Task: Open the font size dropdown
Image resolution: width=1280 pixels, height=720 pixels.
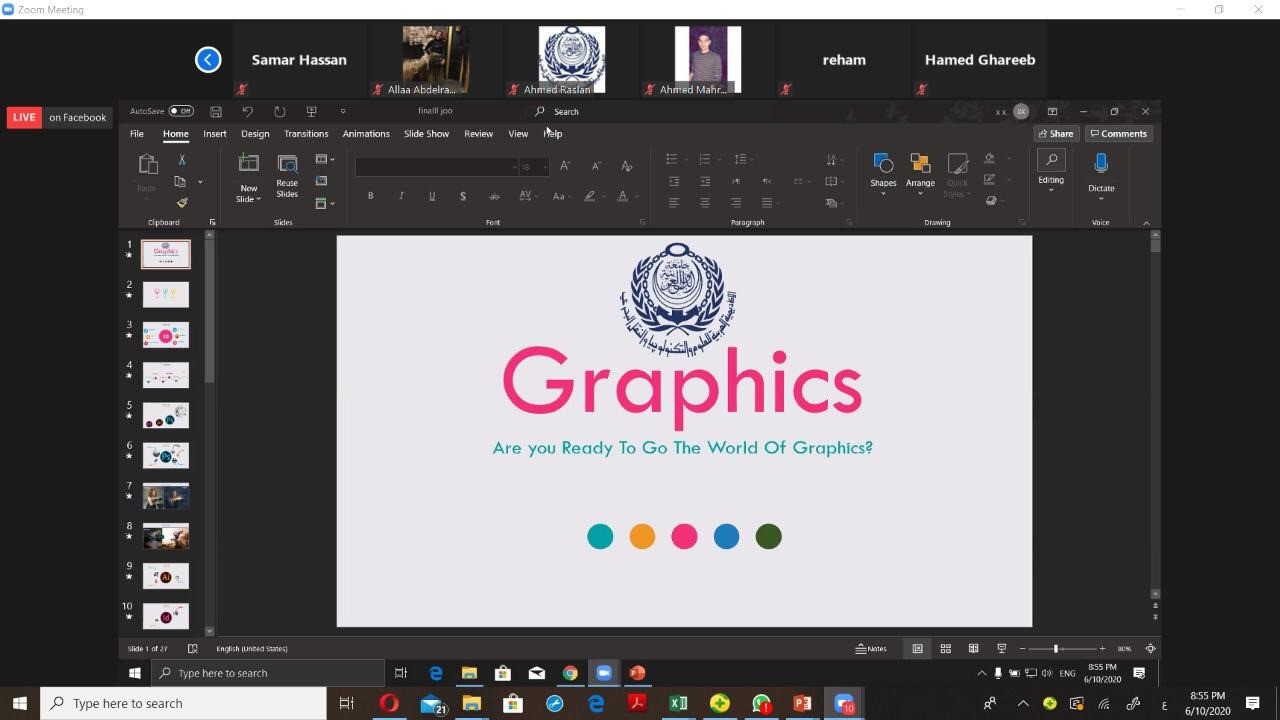Action: tap(545, 167)
